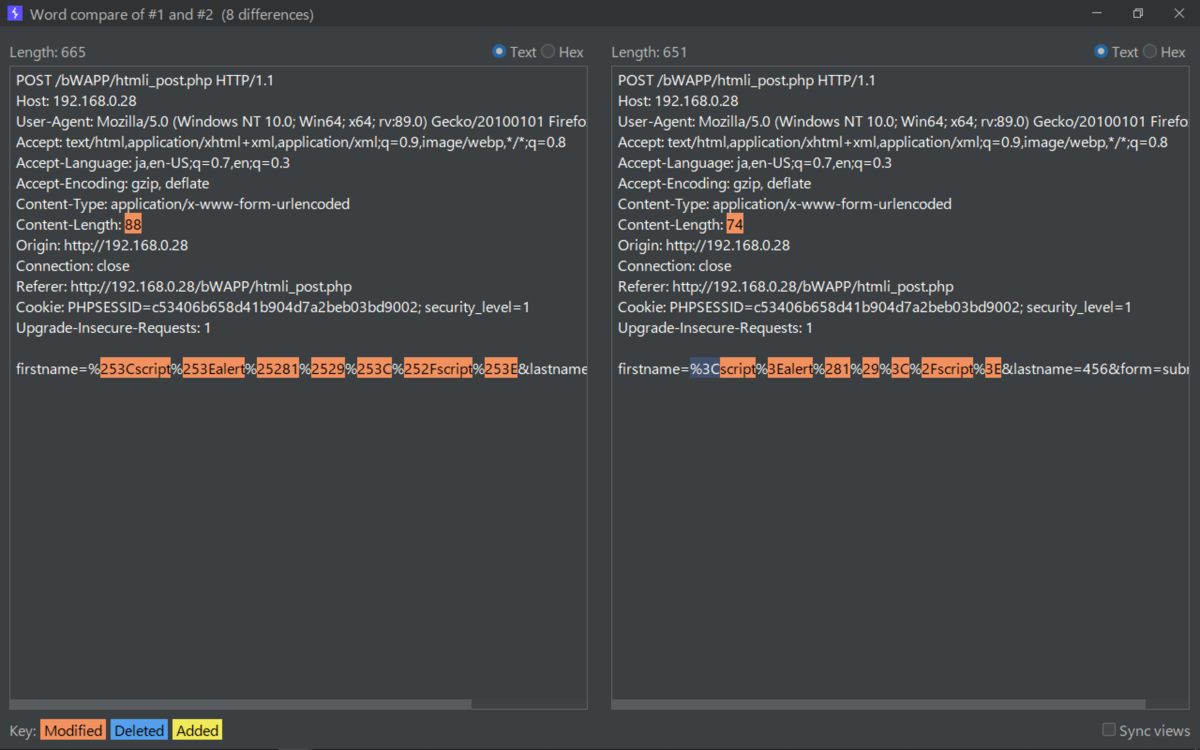Click the Origin header in right pane
The width and height of the screenshot is (1200, 750).
[x=704, y=245]
